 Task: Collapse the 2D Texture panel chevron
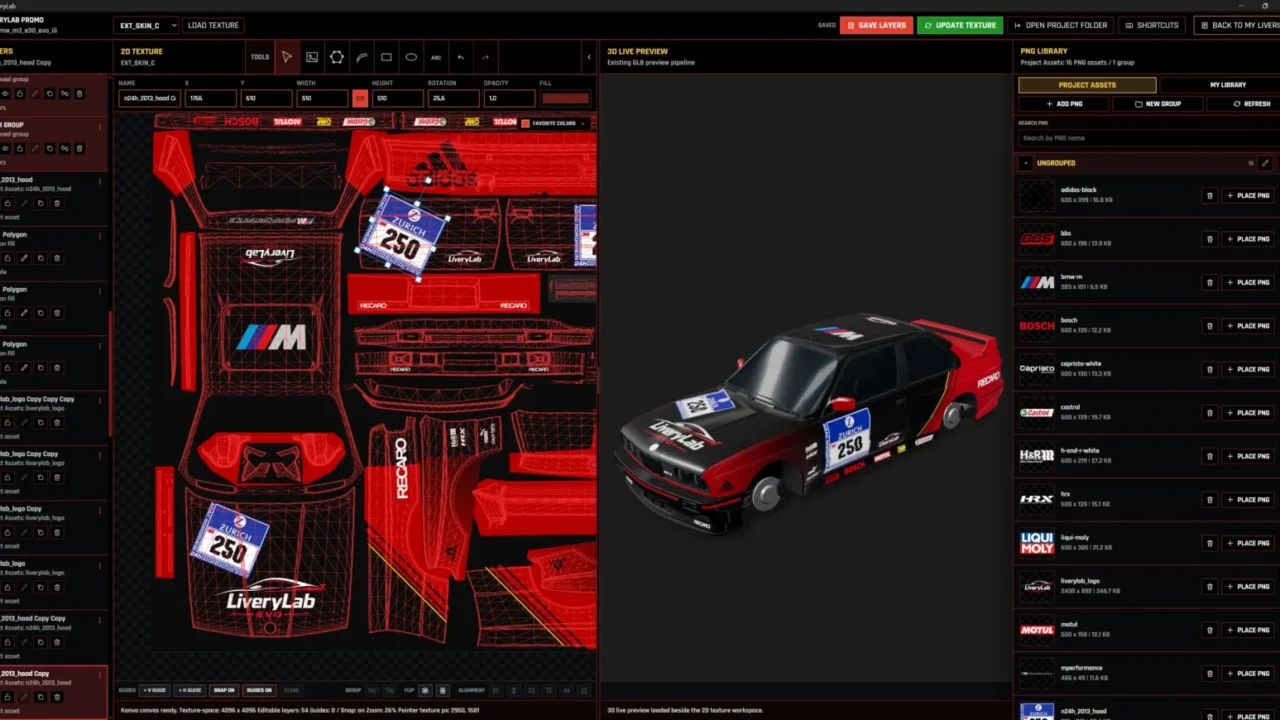click(x=588, y=57)
